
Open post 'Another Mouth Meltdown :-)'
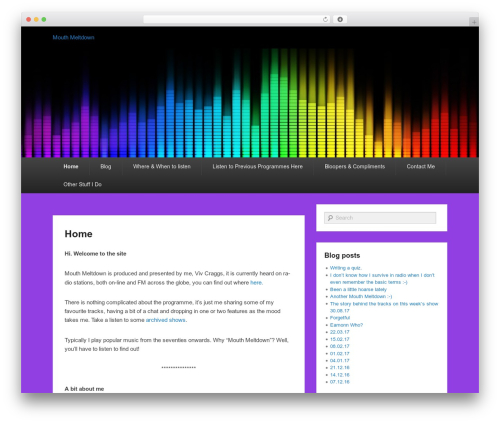click(x=361, y=296)
